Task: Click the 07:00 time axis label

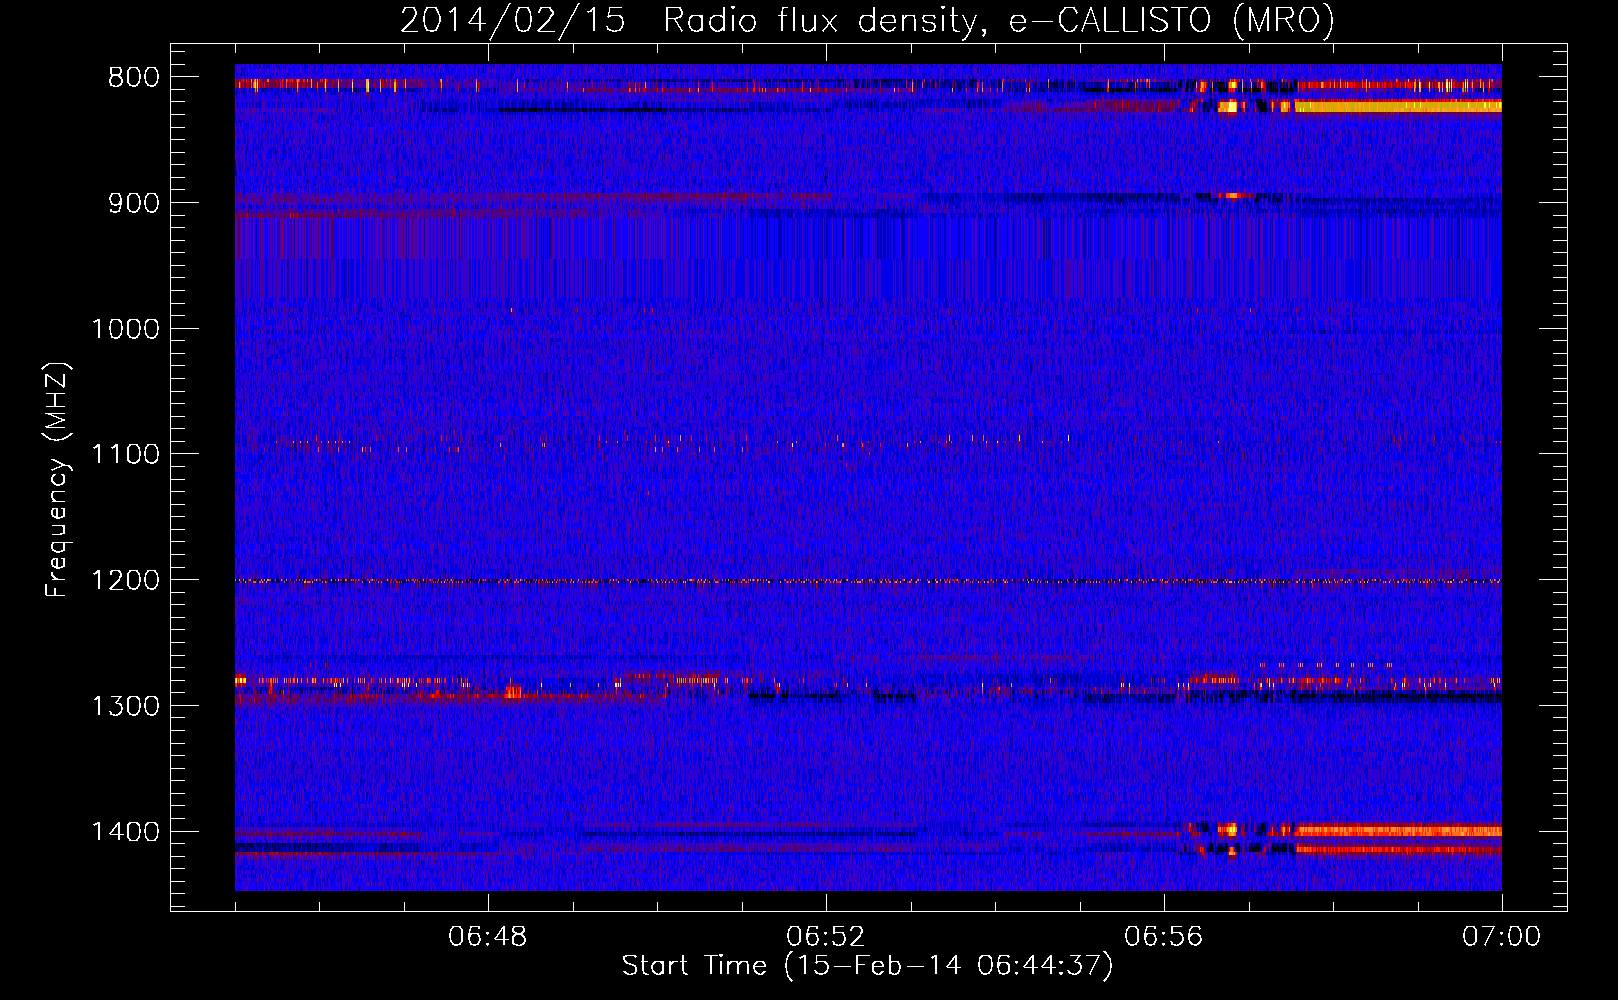Action: point(1501,937)
